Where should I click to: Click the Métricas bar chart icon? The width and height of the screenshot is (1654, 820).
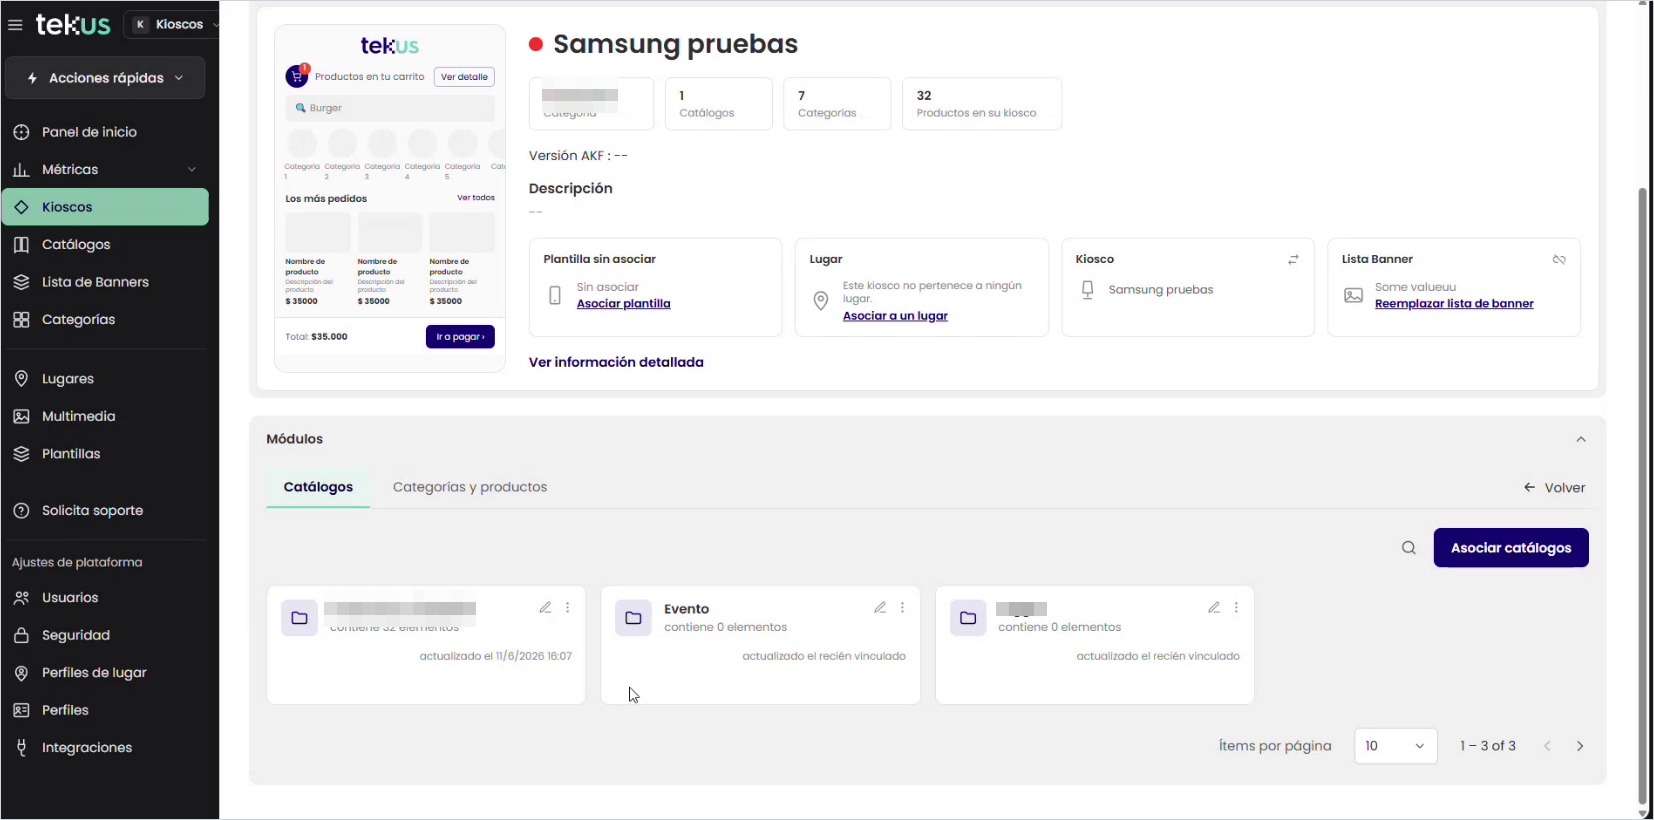pyautogui.click(x=21, y=170)
